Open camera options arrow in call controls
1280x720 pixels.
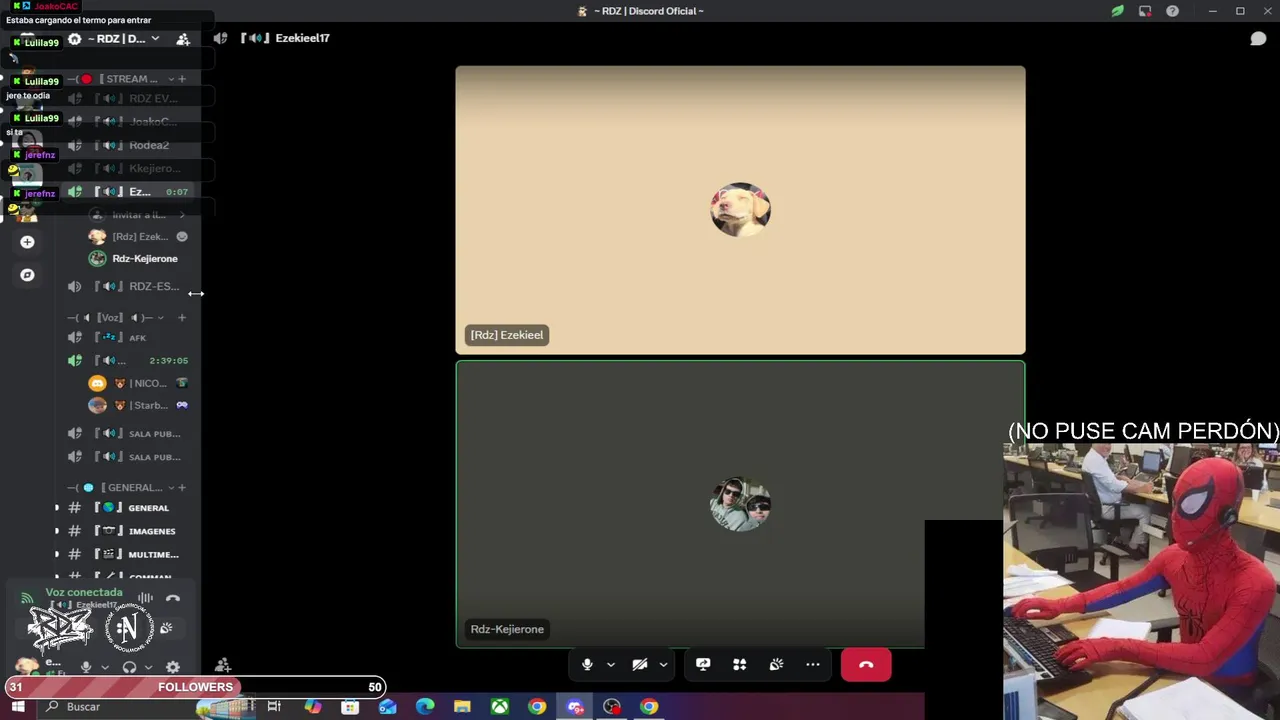pyautogui.click(x=663, y=665)
